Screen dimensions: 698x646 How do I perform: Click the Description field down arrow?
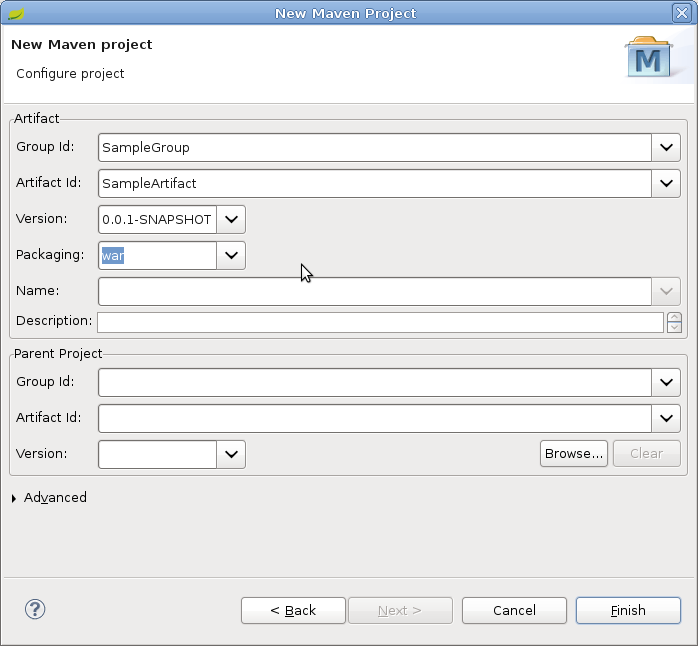pyautogui.click(x=674, y=327)
